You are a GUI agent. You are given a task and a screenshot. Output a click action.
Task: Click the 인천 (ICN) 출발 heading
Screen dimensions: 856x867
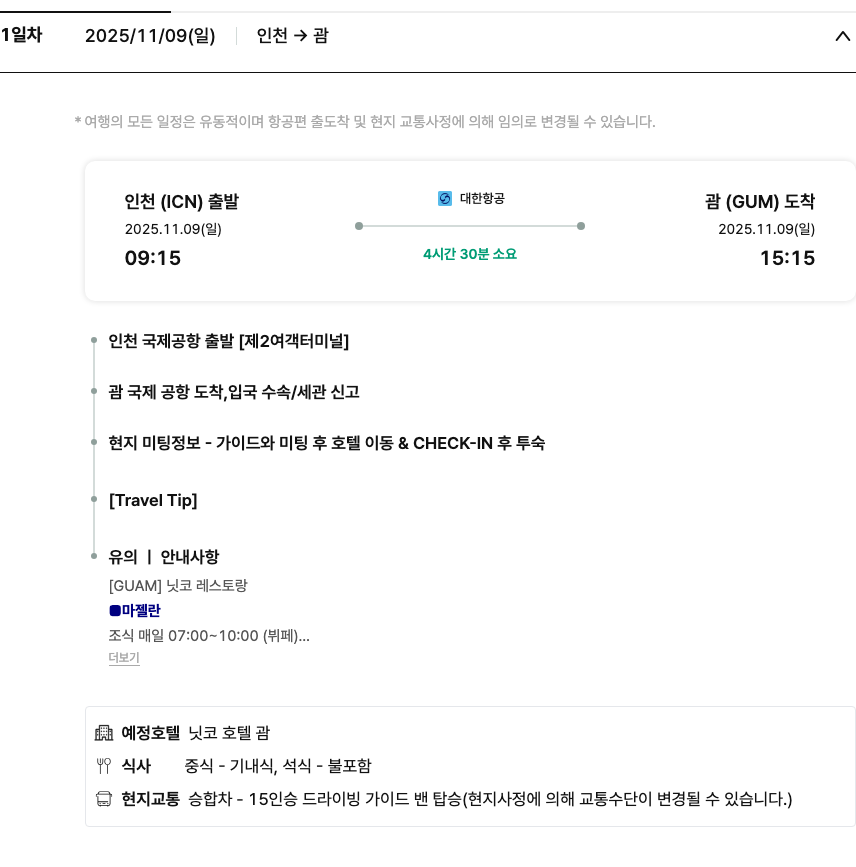coord(182,202)
